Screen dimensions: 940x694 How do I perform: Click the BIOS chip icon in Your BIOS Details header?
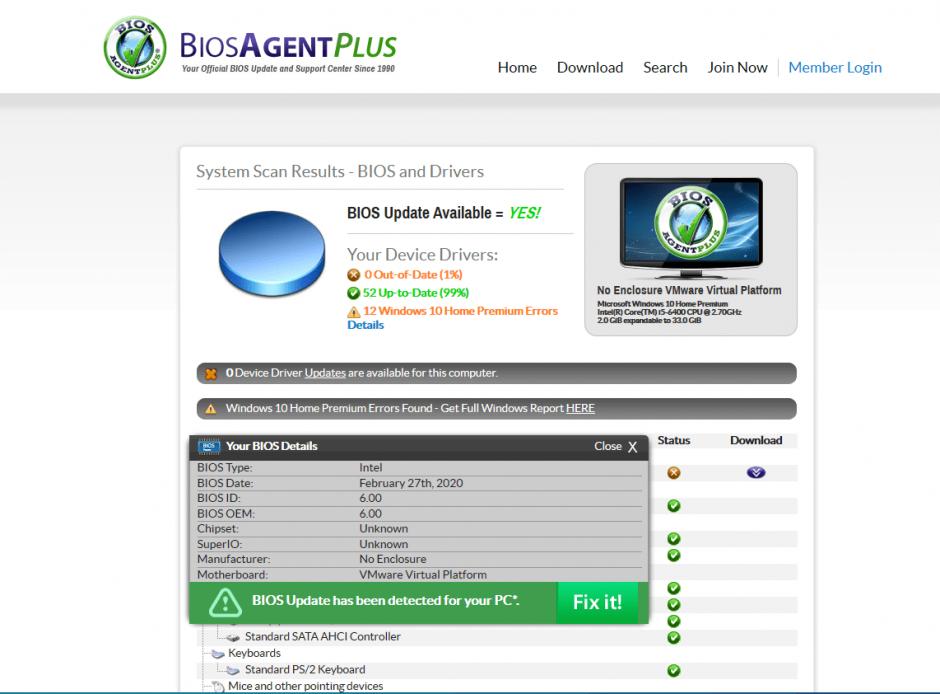(209, 446)
